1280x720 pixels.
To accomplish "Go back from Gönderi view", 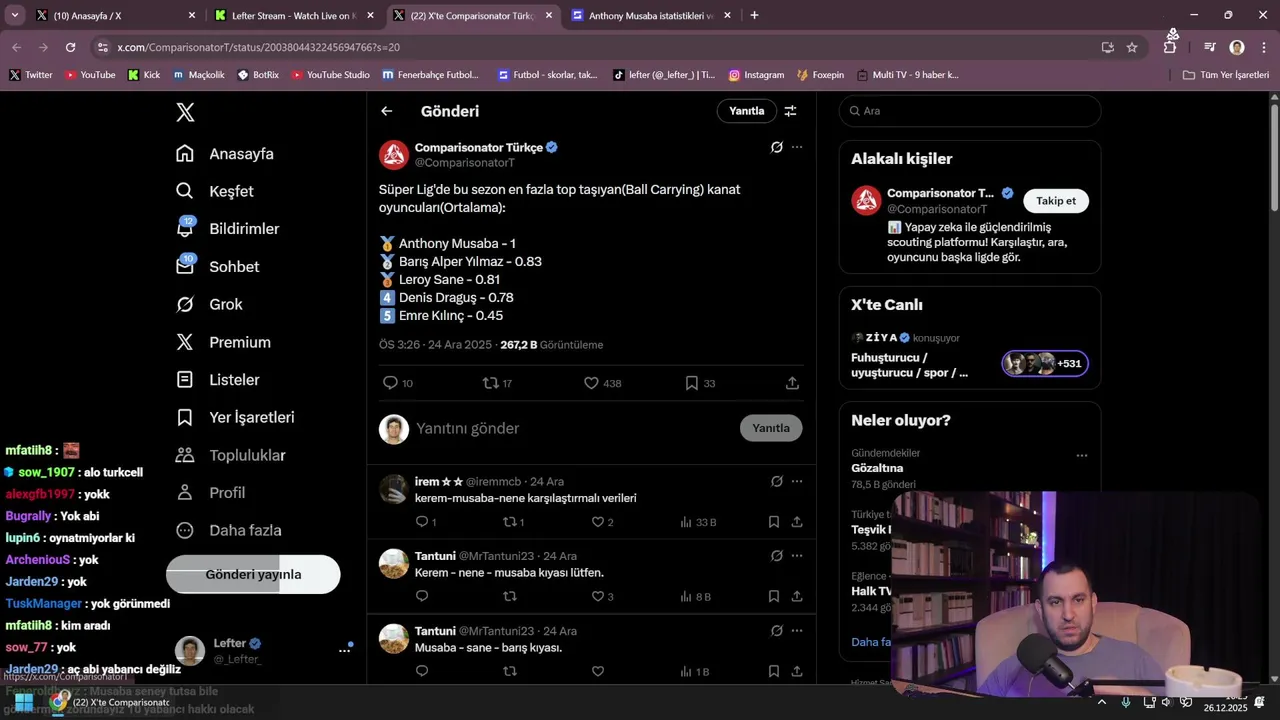I will tap(387, 111).
